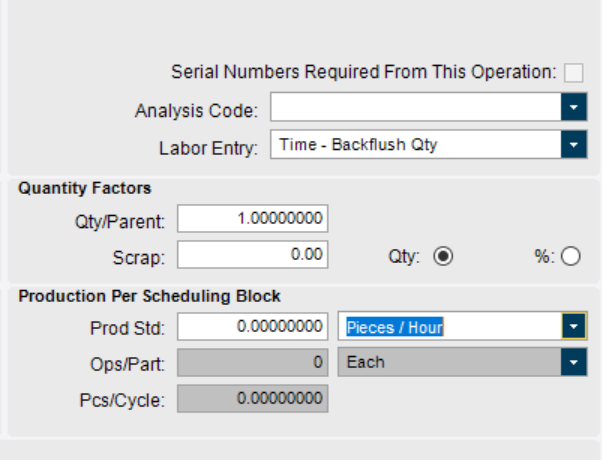Click the Time - Backflush Qty text box
The image size is (602, 460).
[x=414, y=145]
